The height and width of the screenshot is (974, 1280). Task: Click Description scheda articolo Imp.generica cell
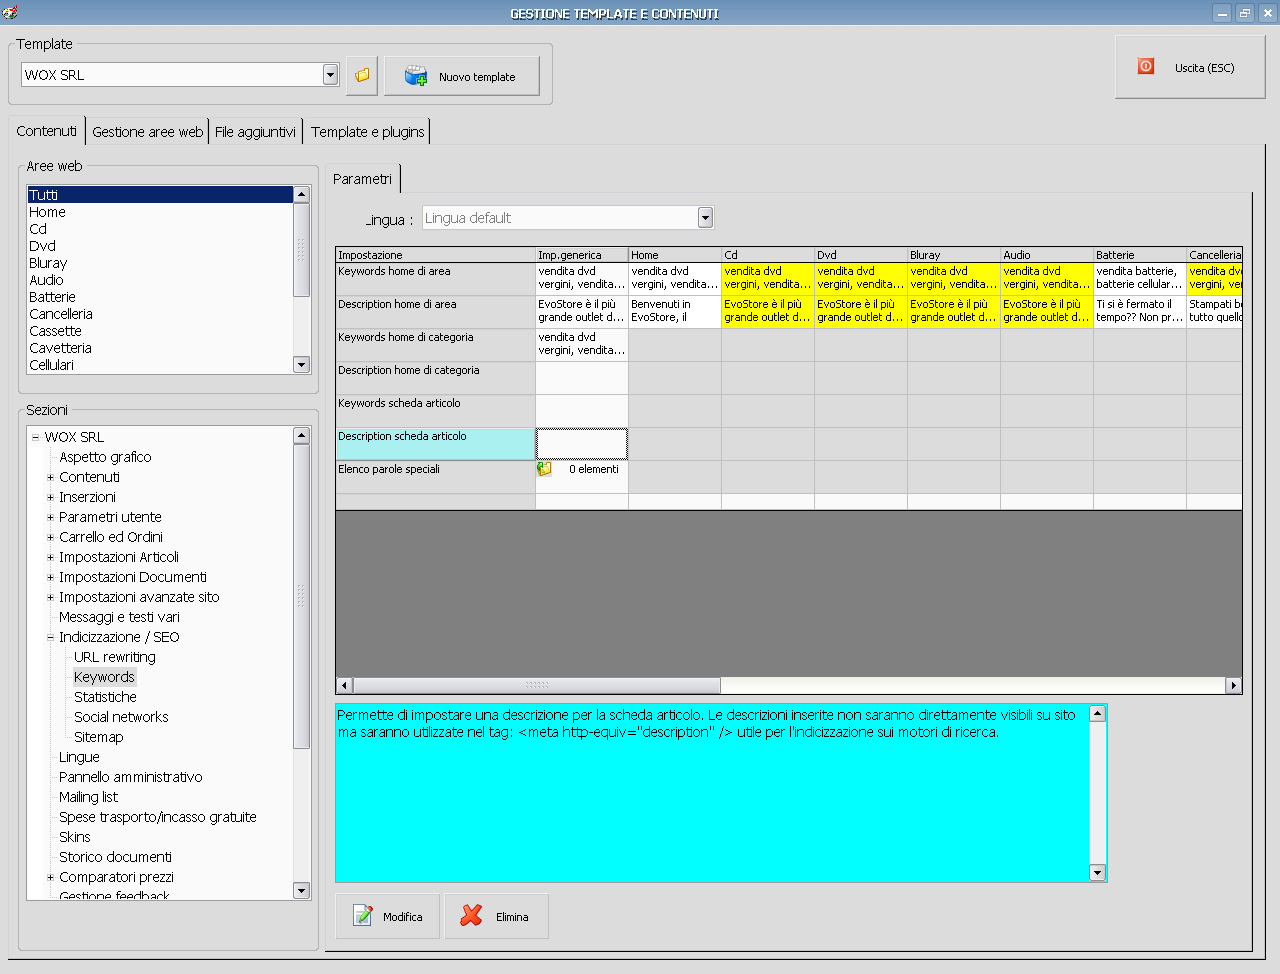[x=581, y=443]
